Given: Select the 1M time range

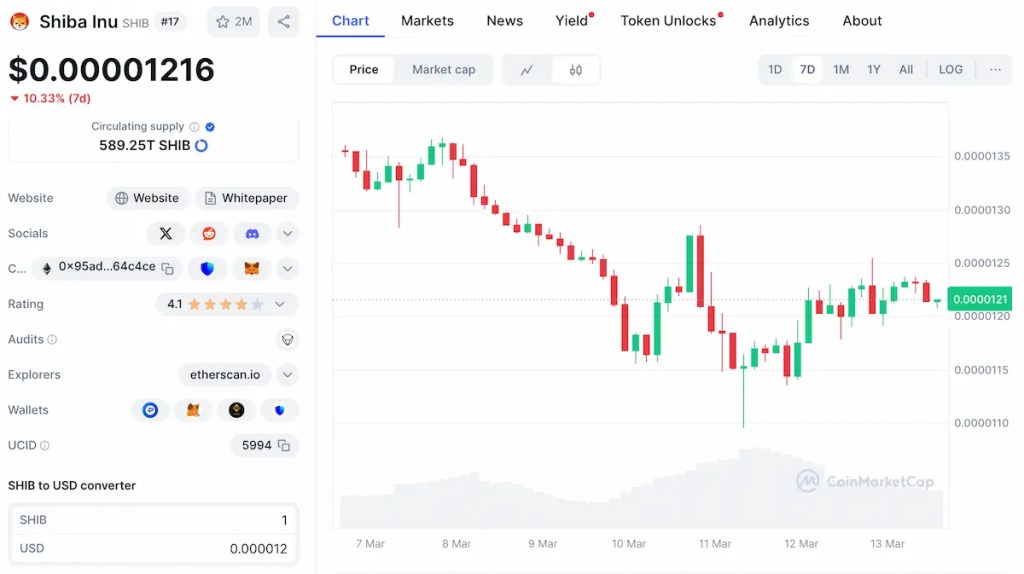Looking at the screenshot, I should [841, 70].
